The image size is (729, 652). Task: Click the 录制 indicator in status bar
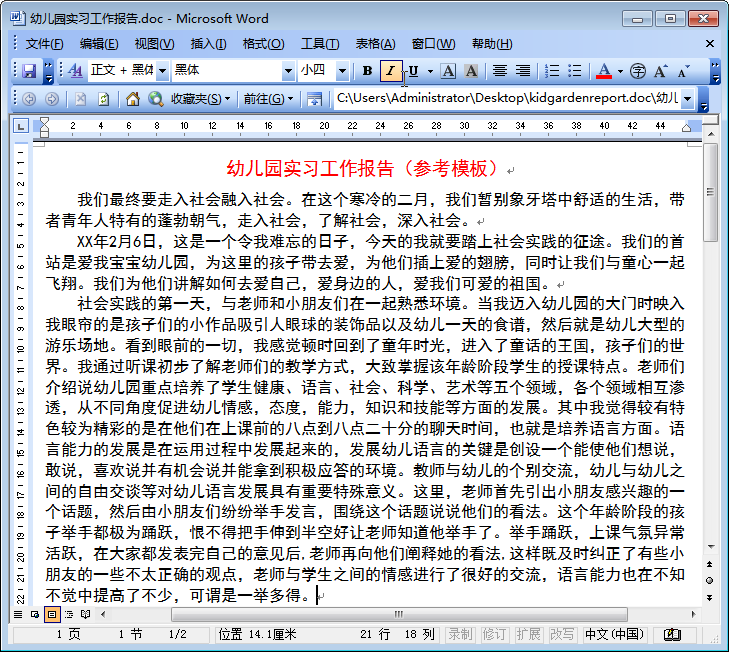click(x=460, y=634)
